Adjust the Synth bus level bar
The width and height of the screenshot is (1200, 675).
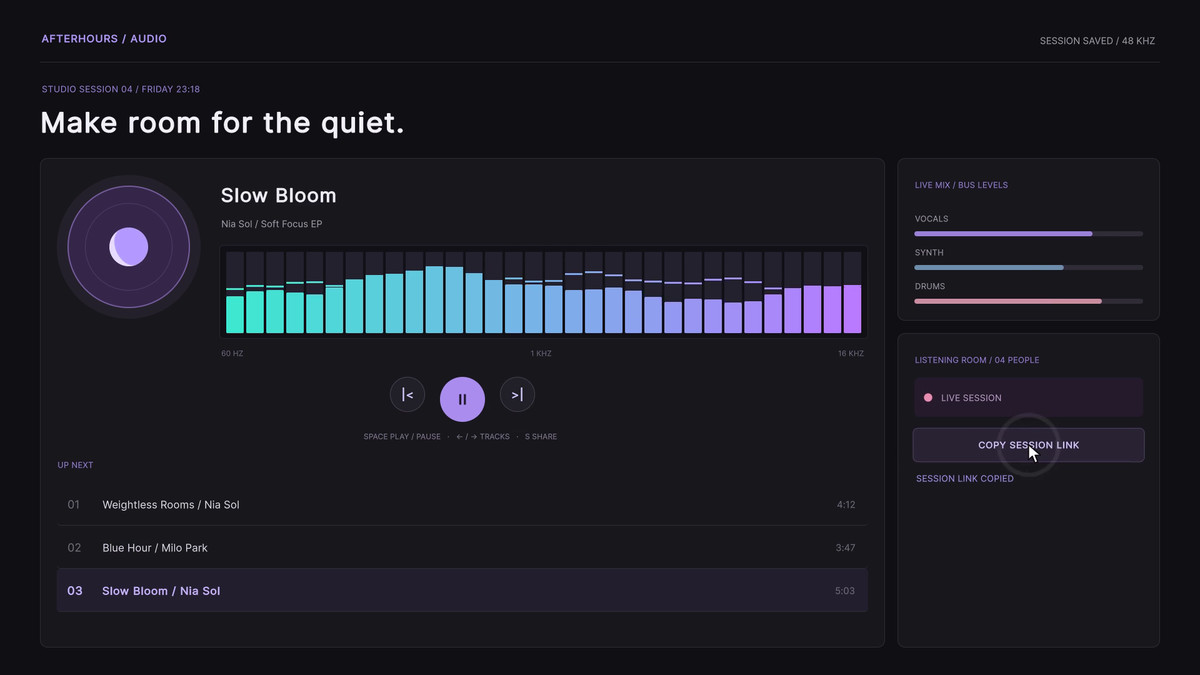pos(1028,268)
